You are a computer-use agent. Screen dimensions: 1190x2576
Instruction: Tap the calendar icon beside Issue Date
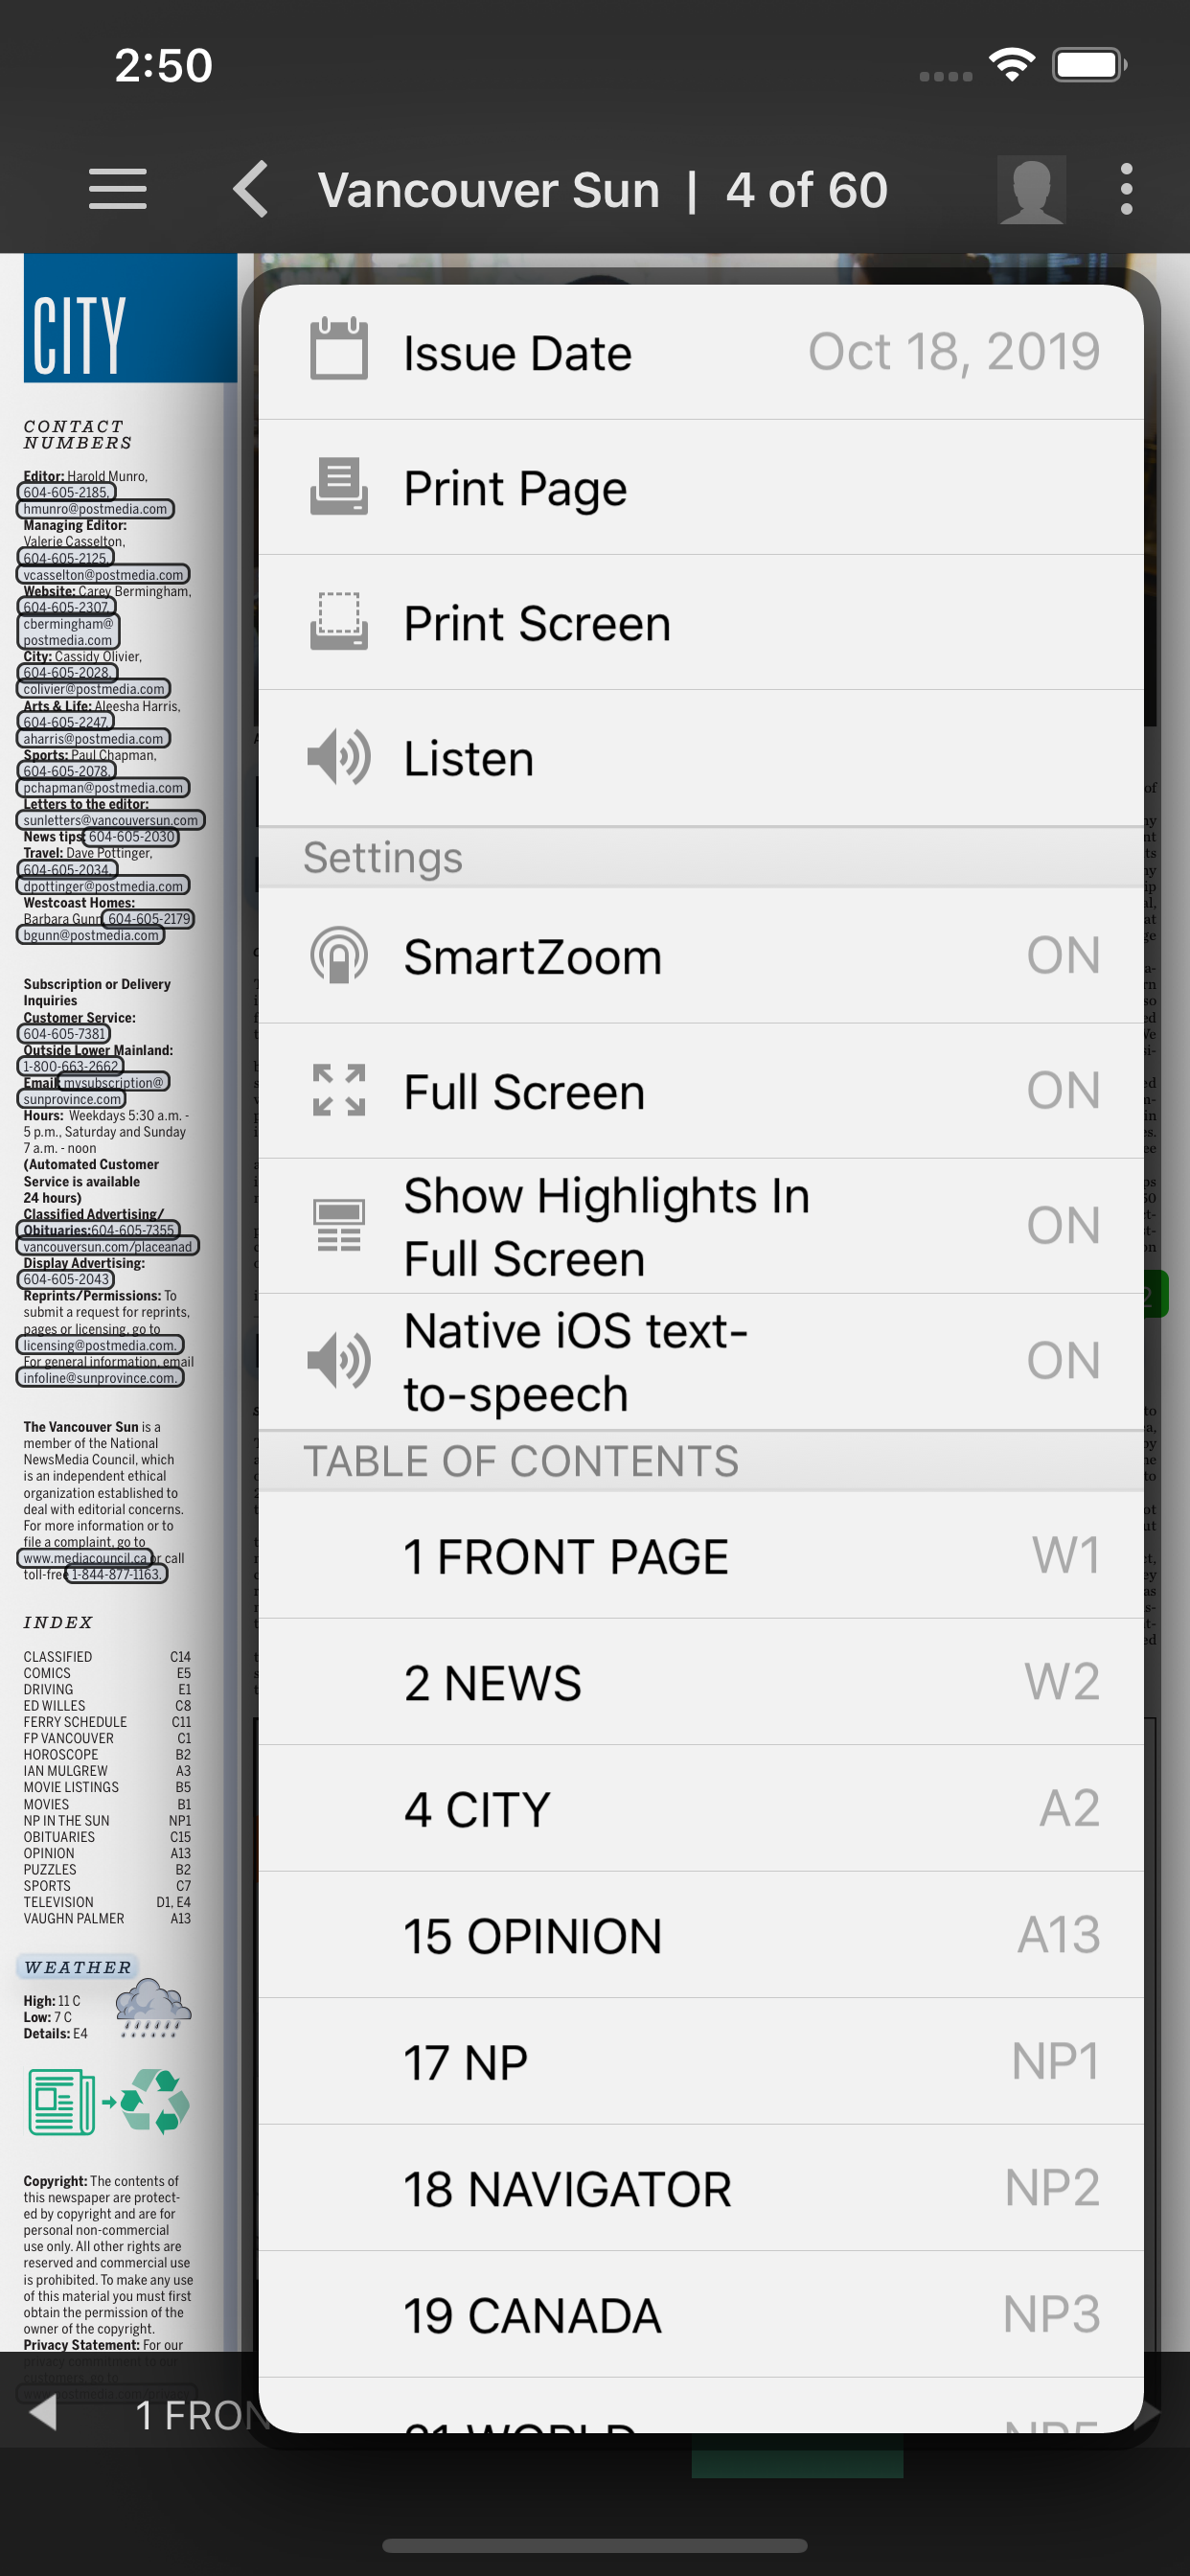tap(339, 350)
